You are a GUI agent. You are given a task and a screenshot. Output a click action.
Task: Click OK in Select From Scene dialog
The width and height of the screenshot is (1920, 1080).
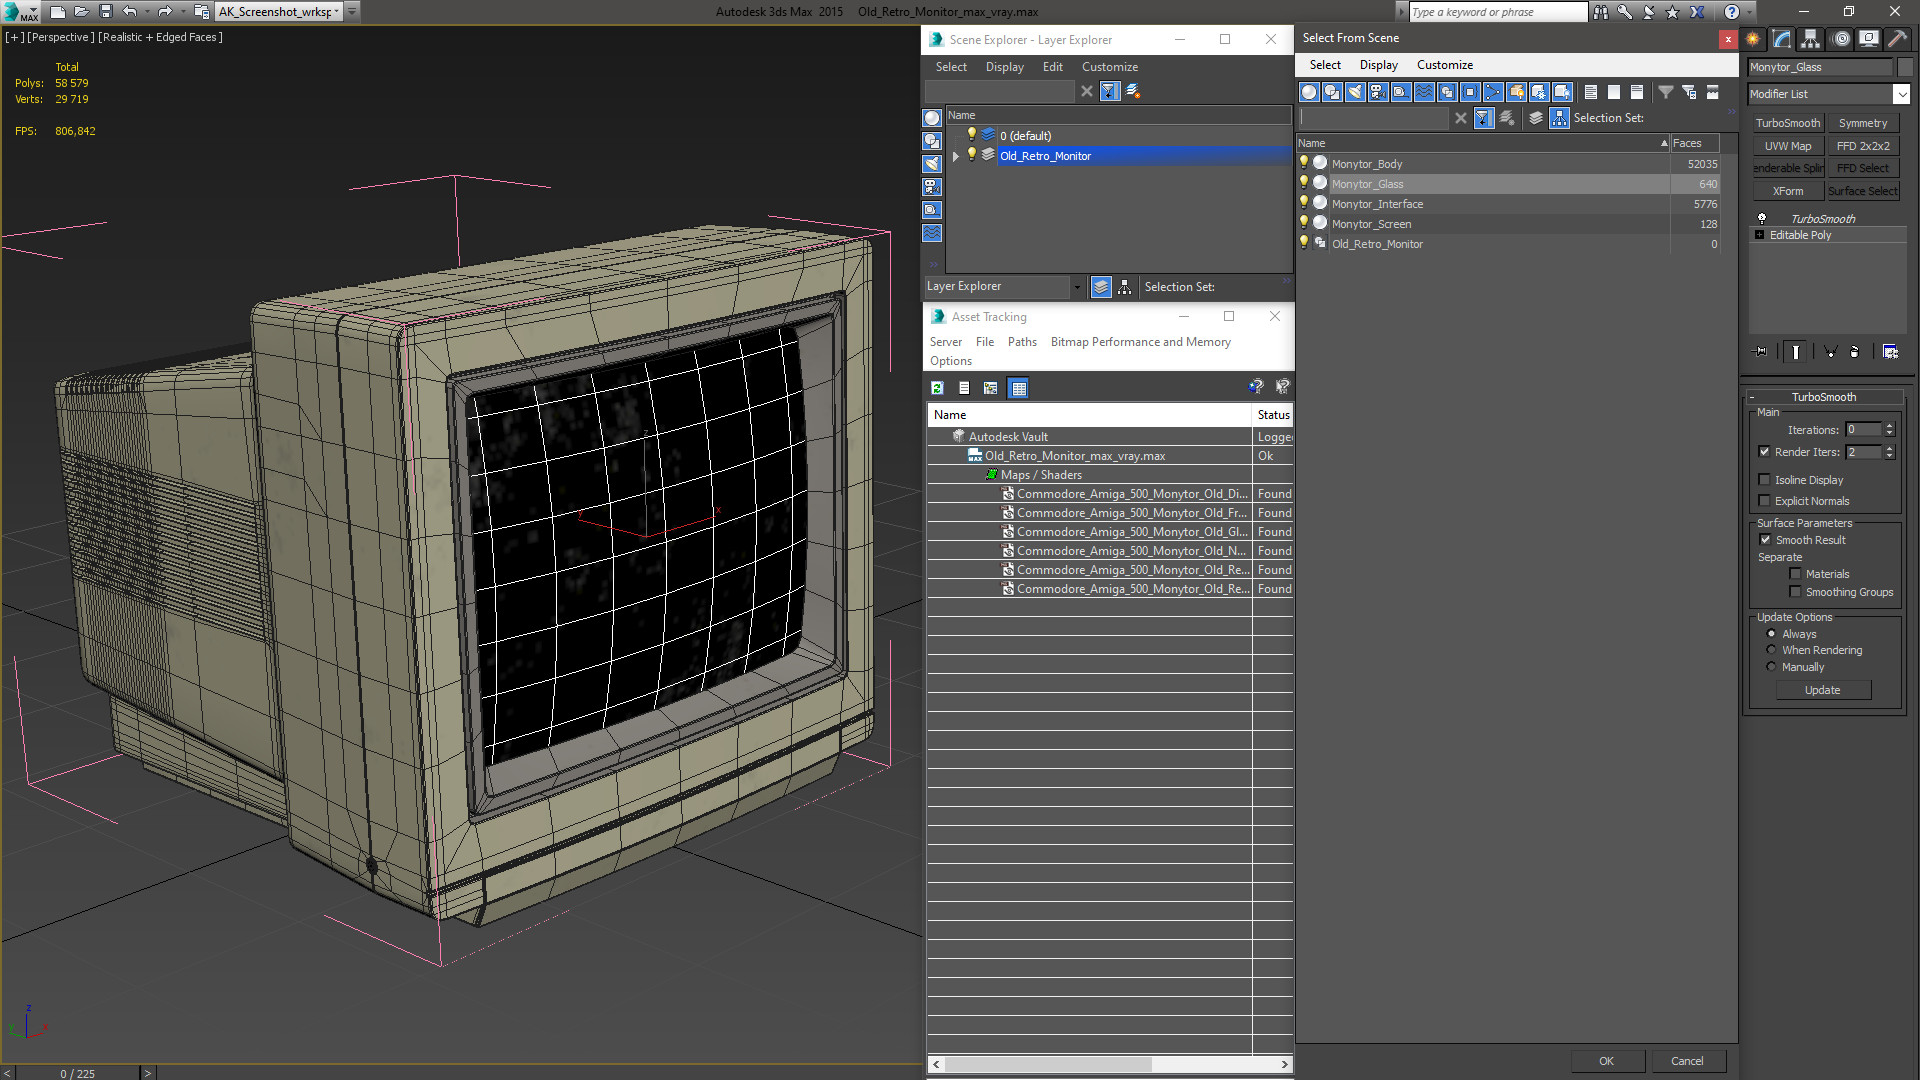[1606, 1061]
